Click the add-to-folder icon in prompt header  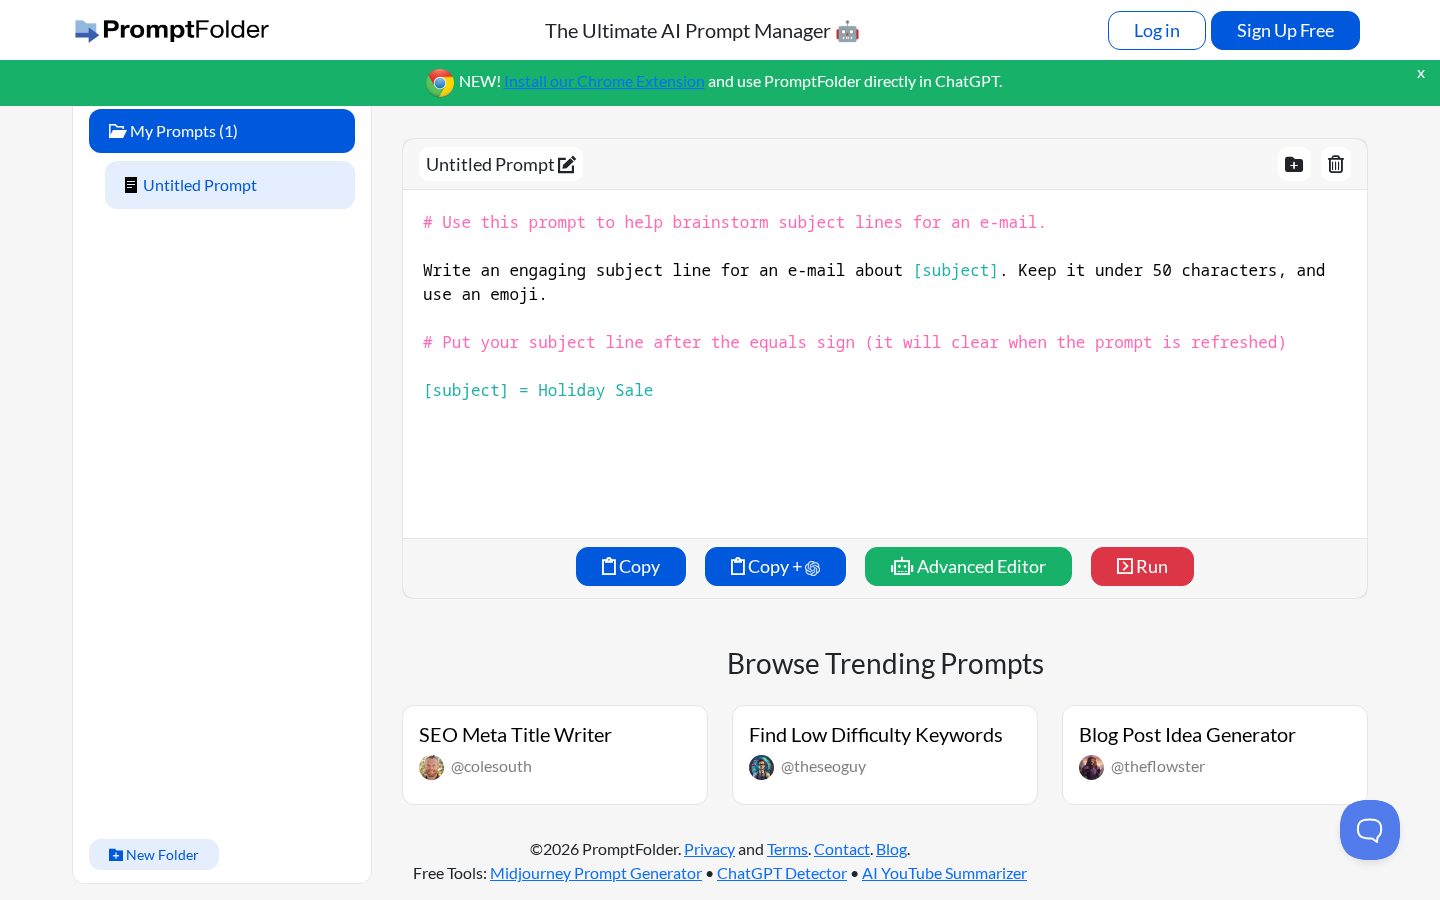pyautogui.click(x=1294, y=165)
